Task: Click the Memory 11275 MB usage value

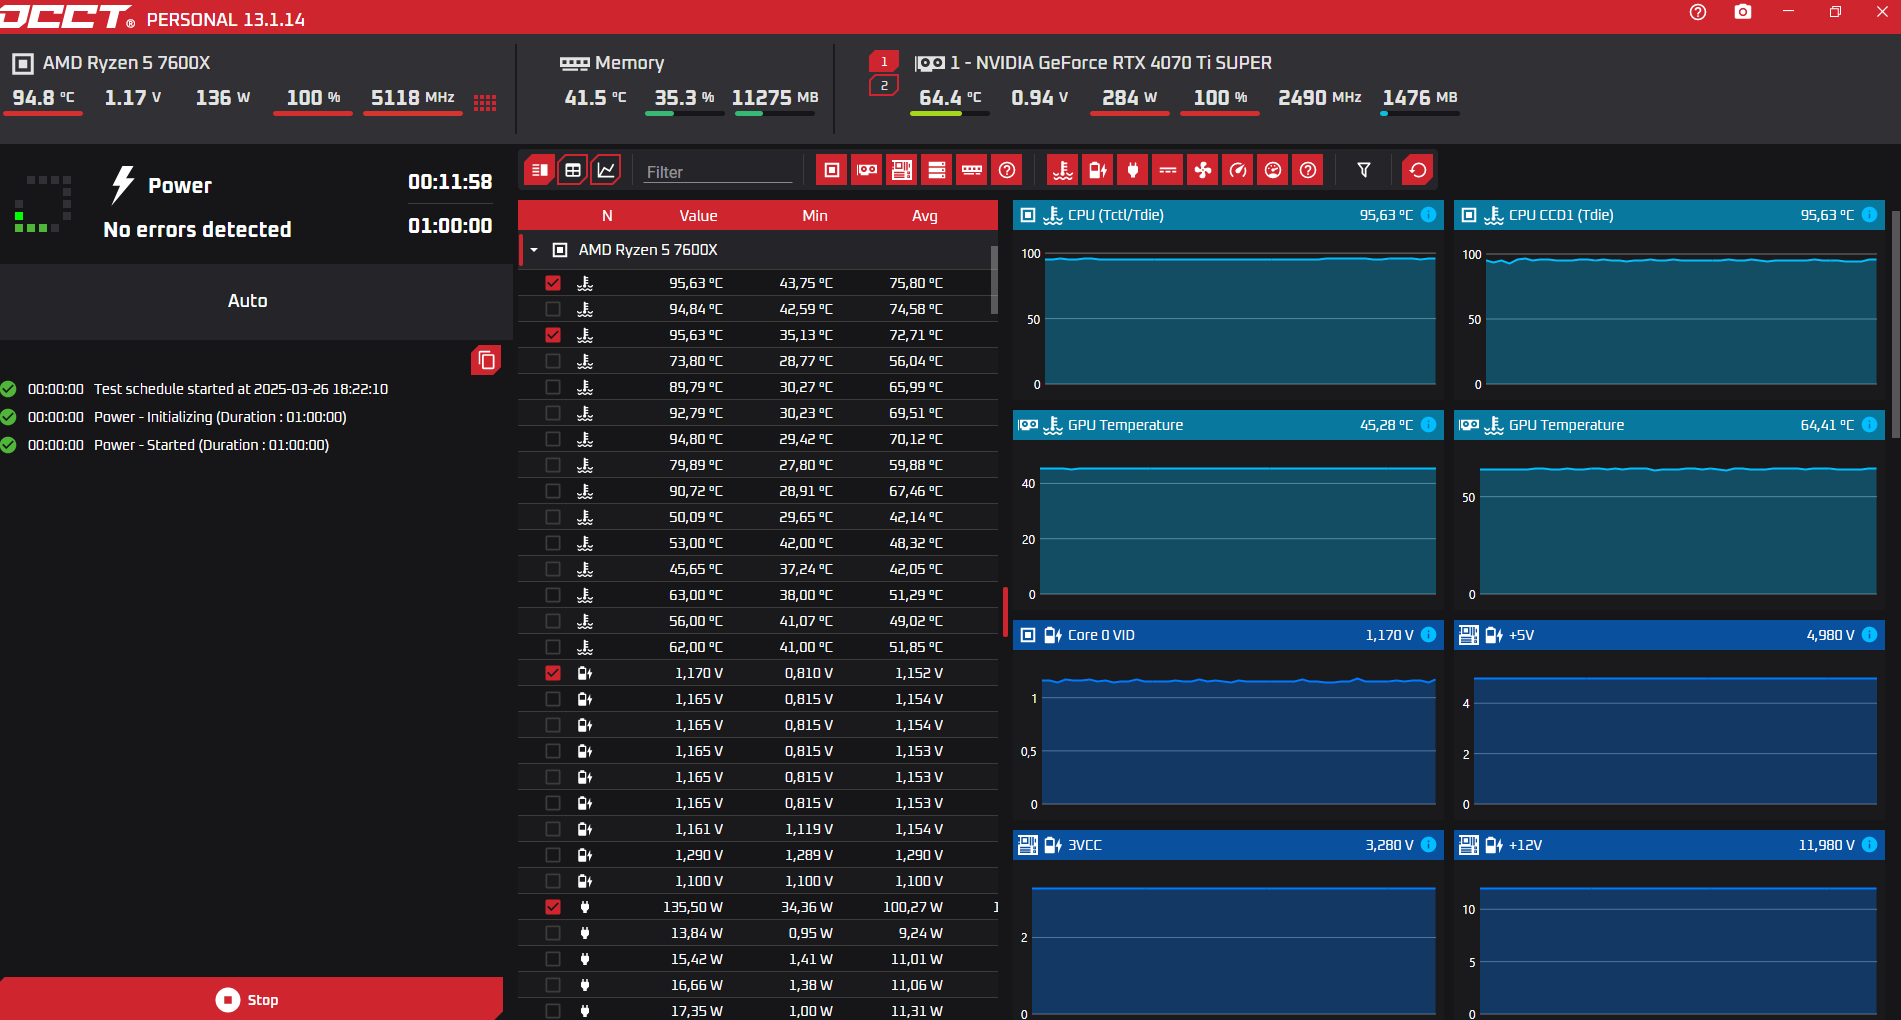Action: [775, 98]
